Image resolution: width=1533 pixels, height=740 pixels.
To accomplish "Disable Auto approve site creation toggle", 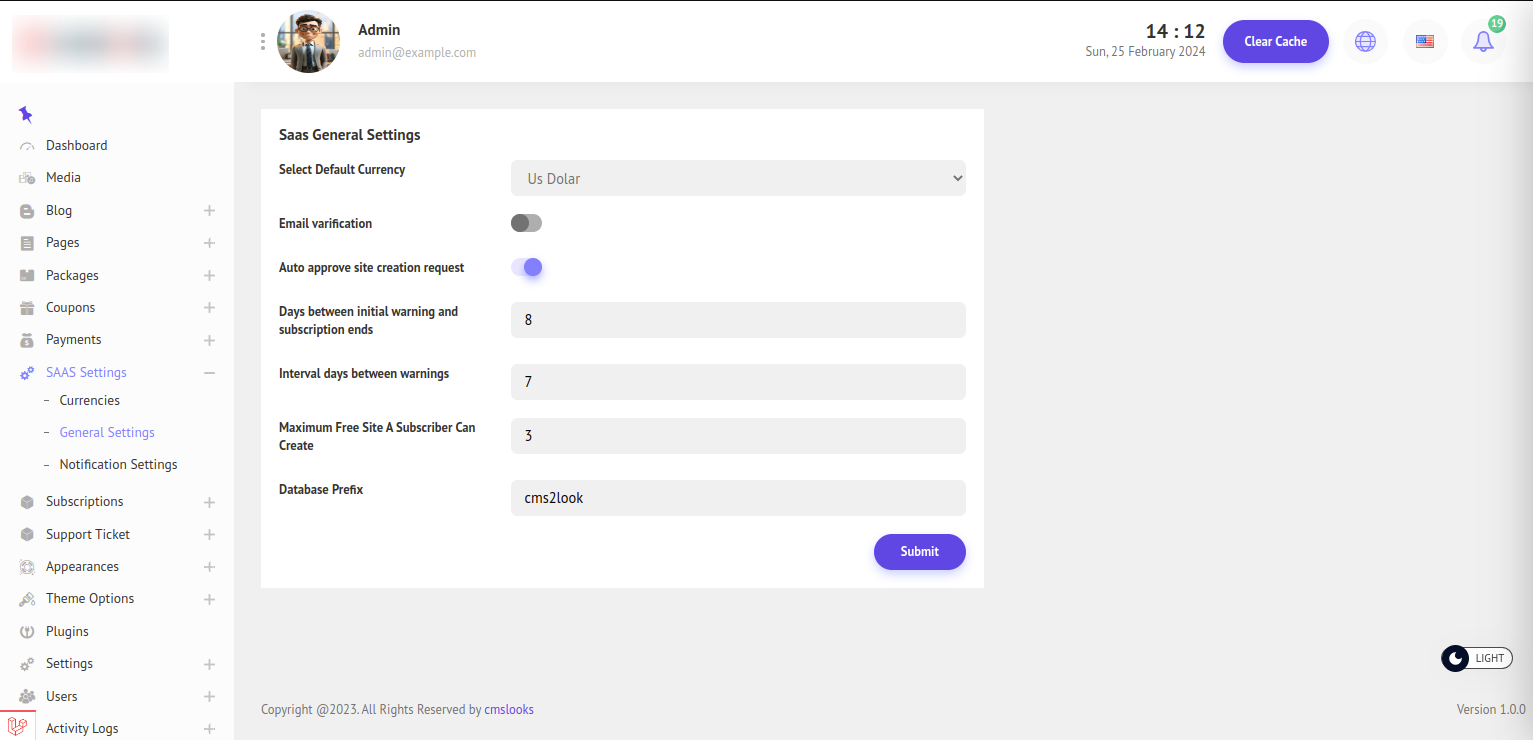I will (x=526, y=267).
